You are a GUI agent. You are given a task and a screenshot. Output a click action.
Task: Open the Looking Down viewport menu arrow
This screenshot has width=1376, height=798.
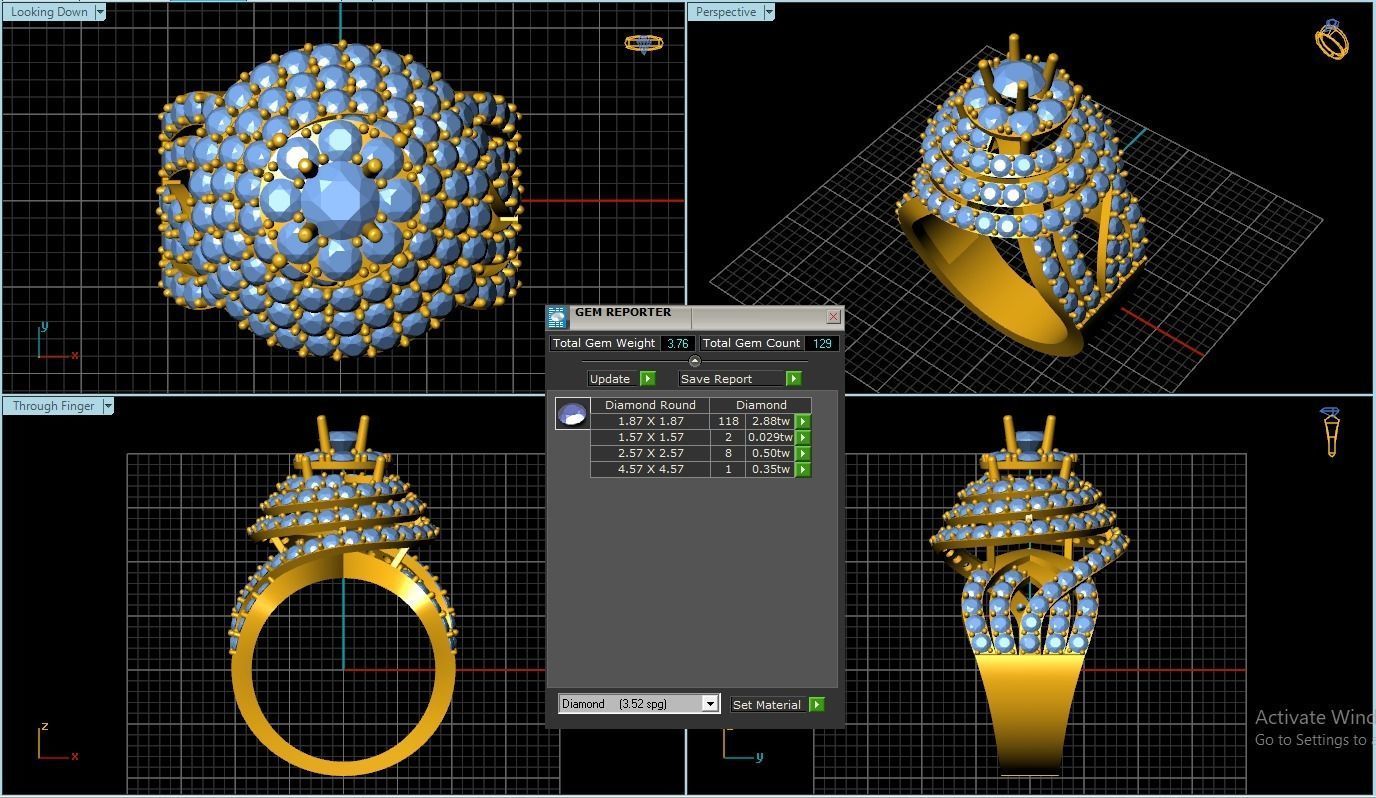pos(100,12)
